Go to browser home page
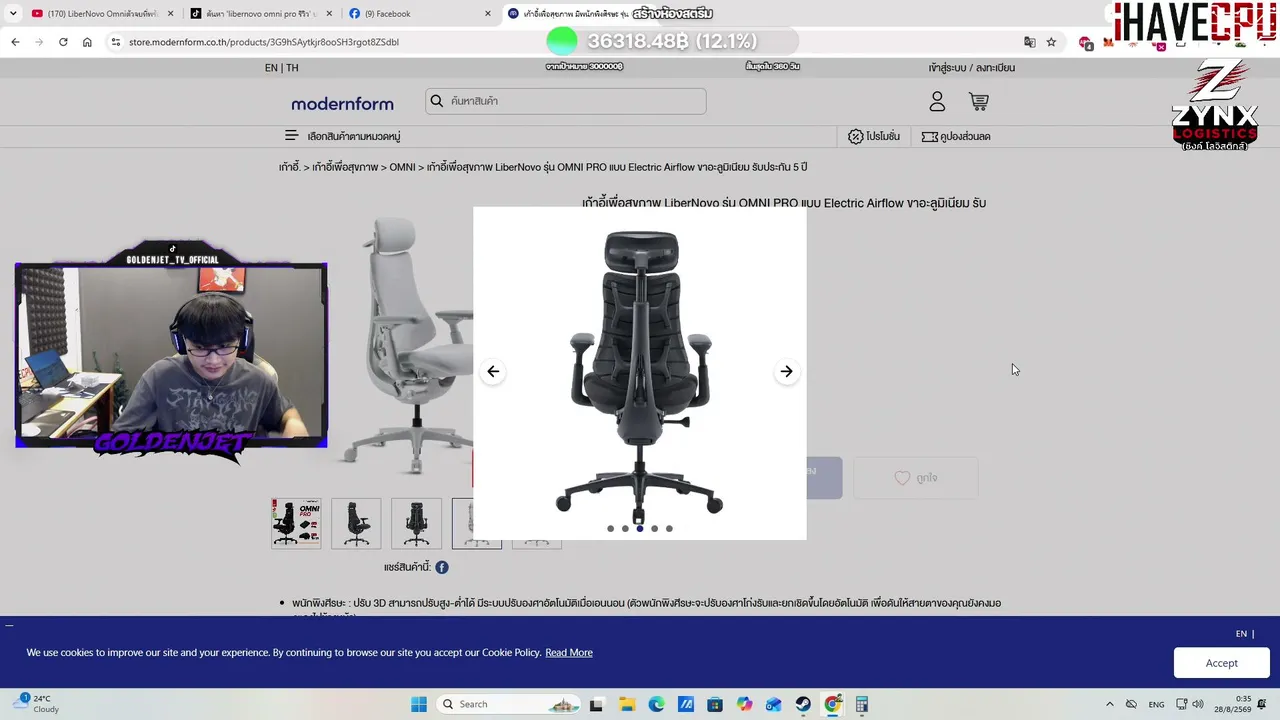1280x720 pixels. 87,42
